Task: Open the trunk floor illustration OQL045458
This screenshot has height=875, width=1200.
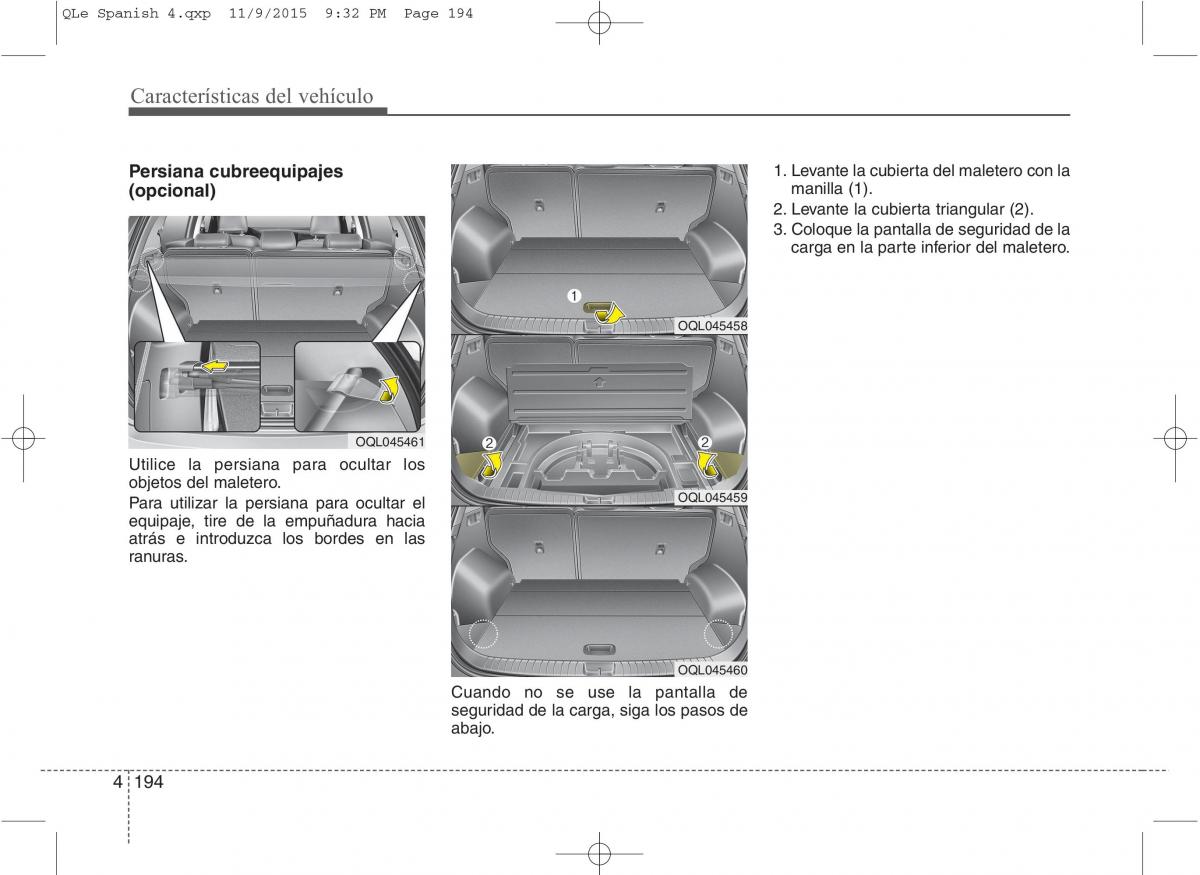Action: coord(599,249)
